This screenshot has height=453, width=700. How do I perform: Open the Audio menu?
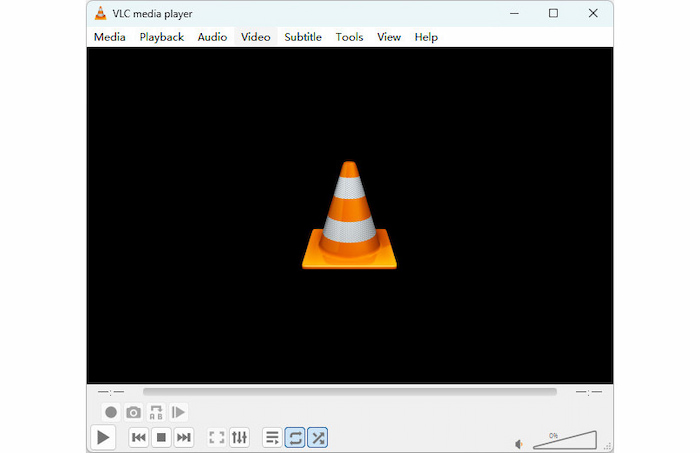coord(212,37)
